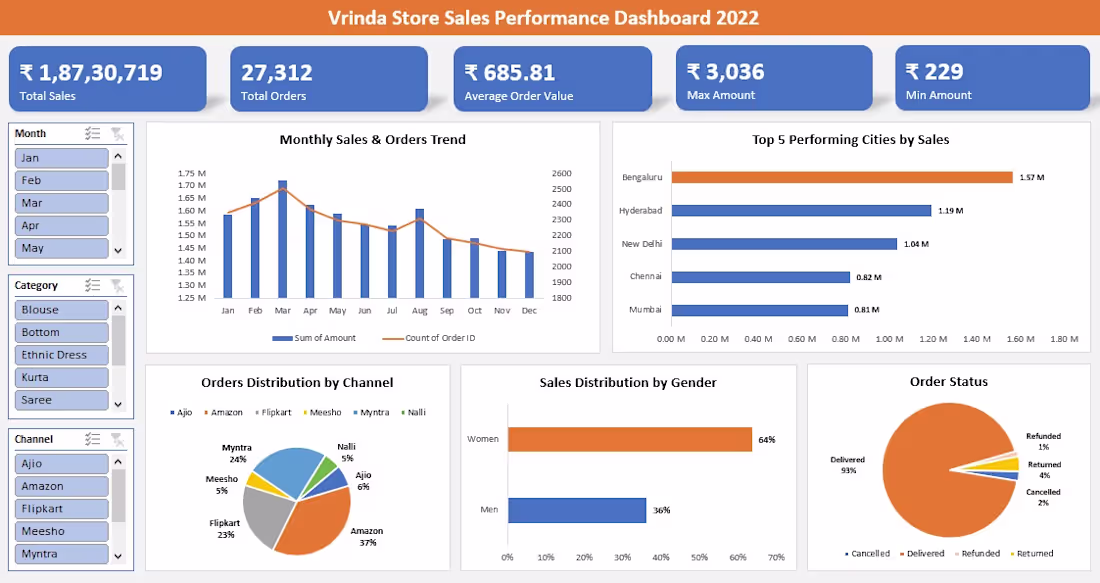Click the Aug bar in monthly trend
The height and width of the screenshot is (583, 1100).
click(x=420, y=253)
